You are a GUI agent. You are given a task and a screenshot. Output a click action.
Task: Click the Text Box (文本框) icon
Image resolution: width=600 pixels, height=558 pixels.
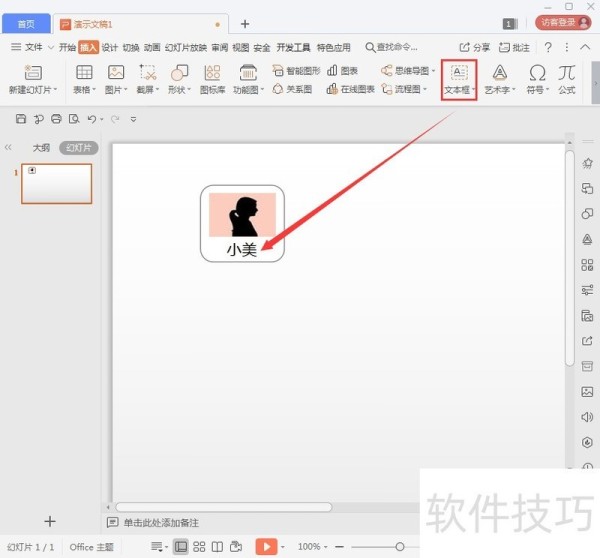point(459,72)
